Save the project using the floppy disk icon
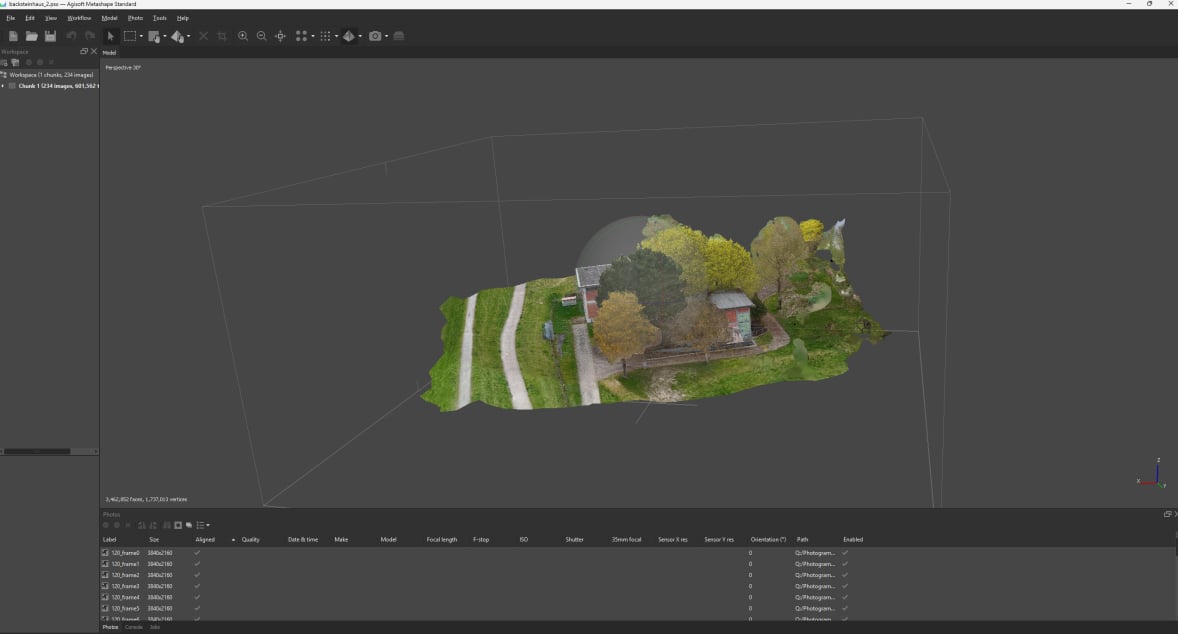Screen dimensions: 1178x634 point(50,36)
